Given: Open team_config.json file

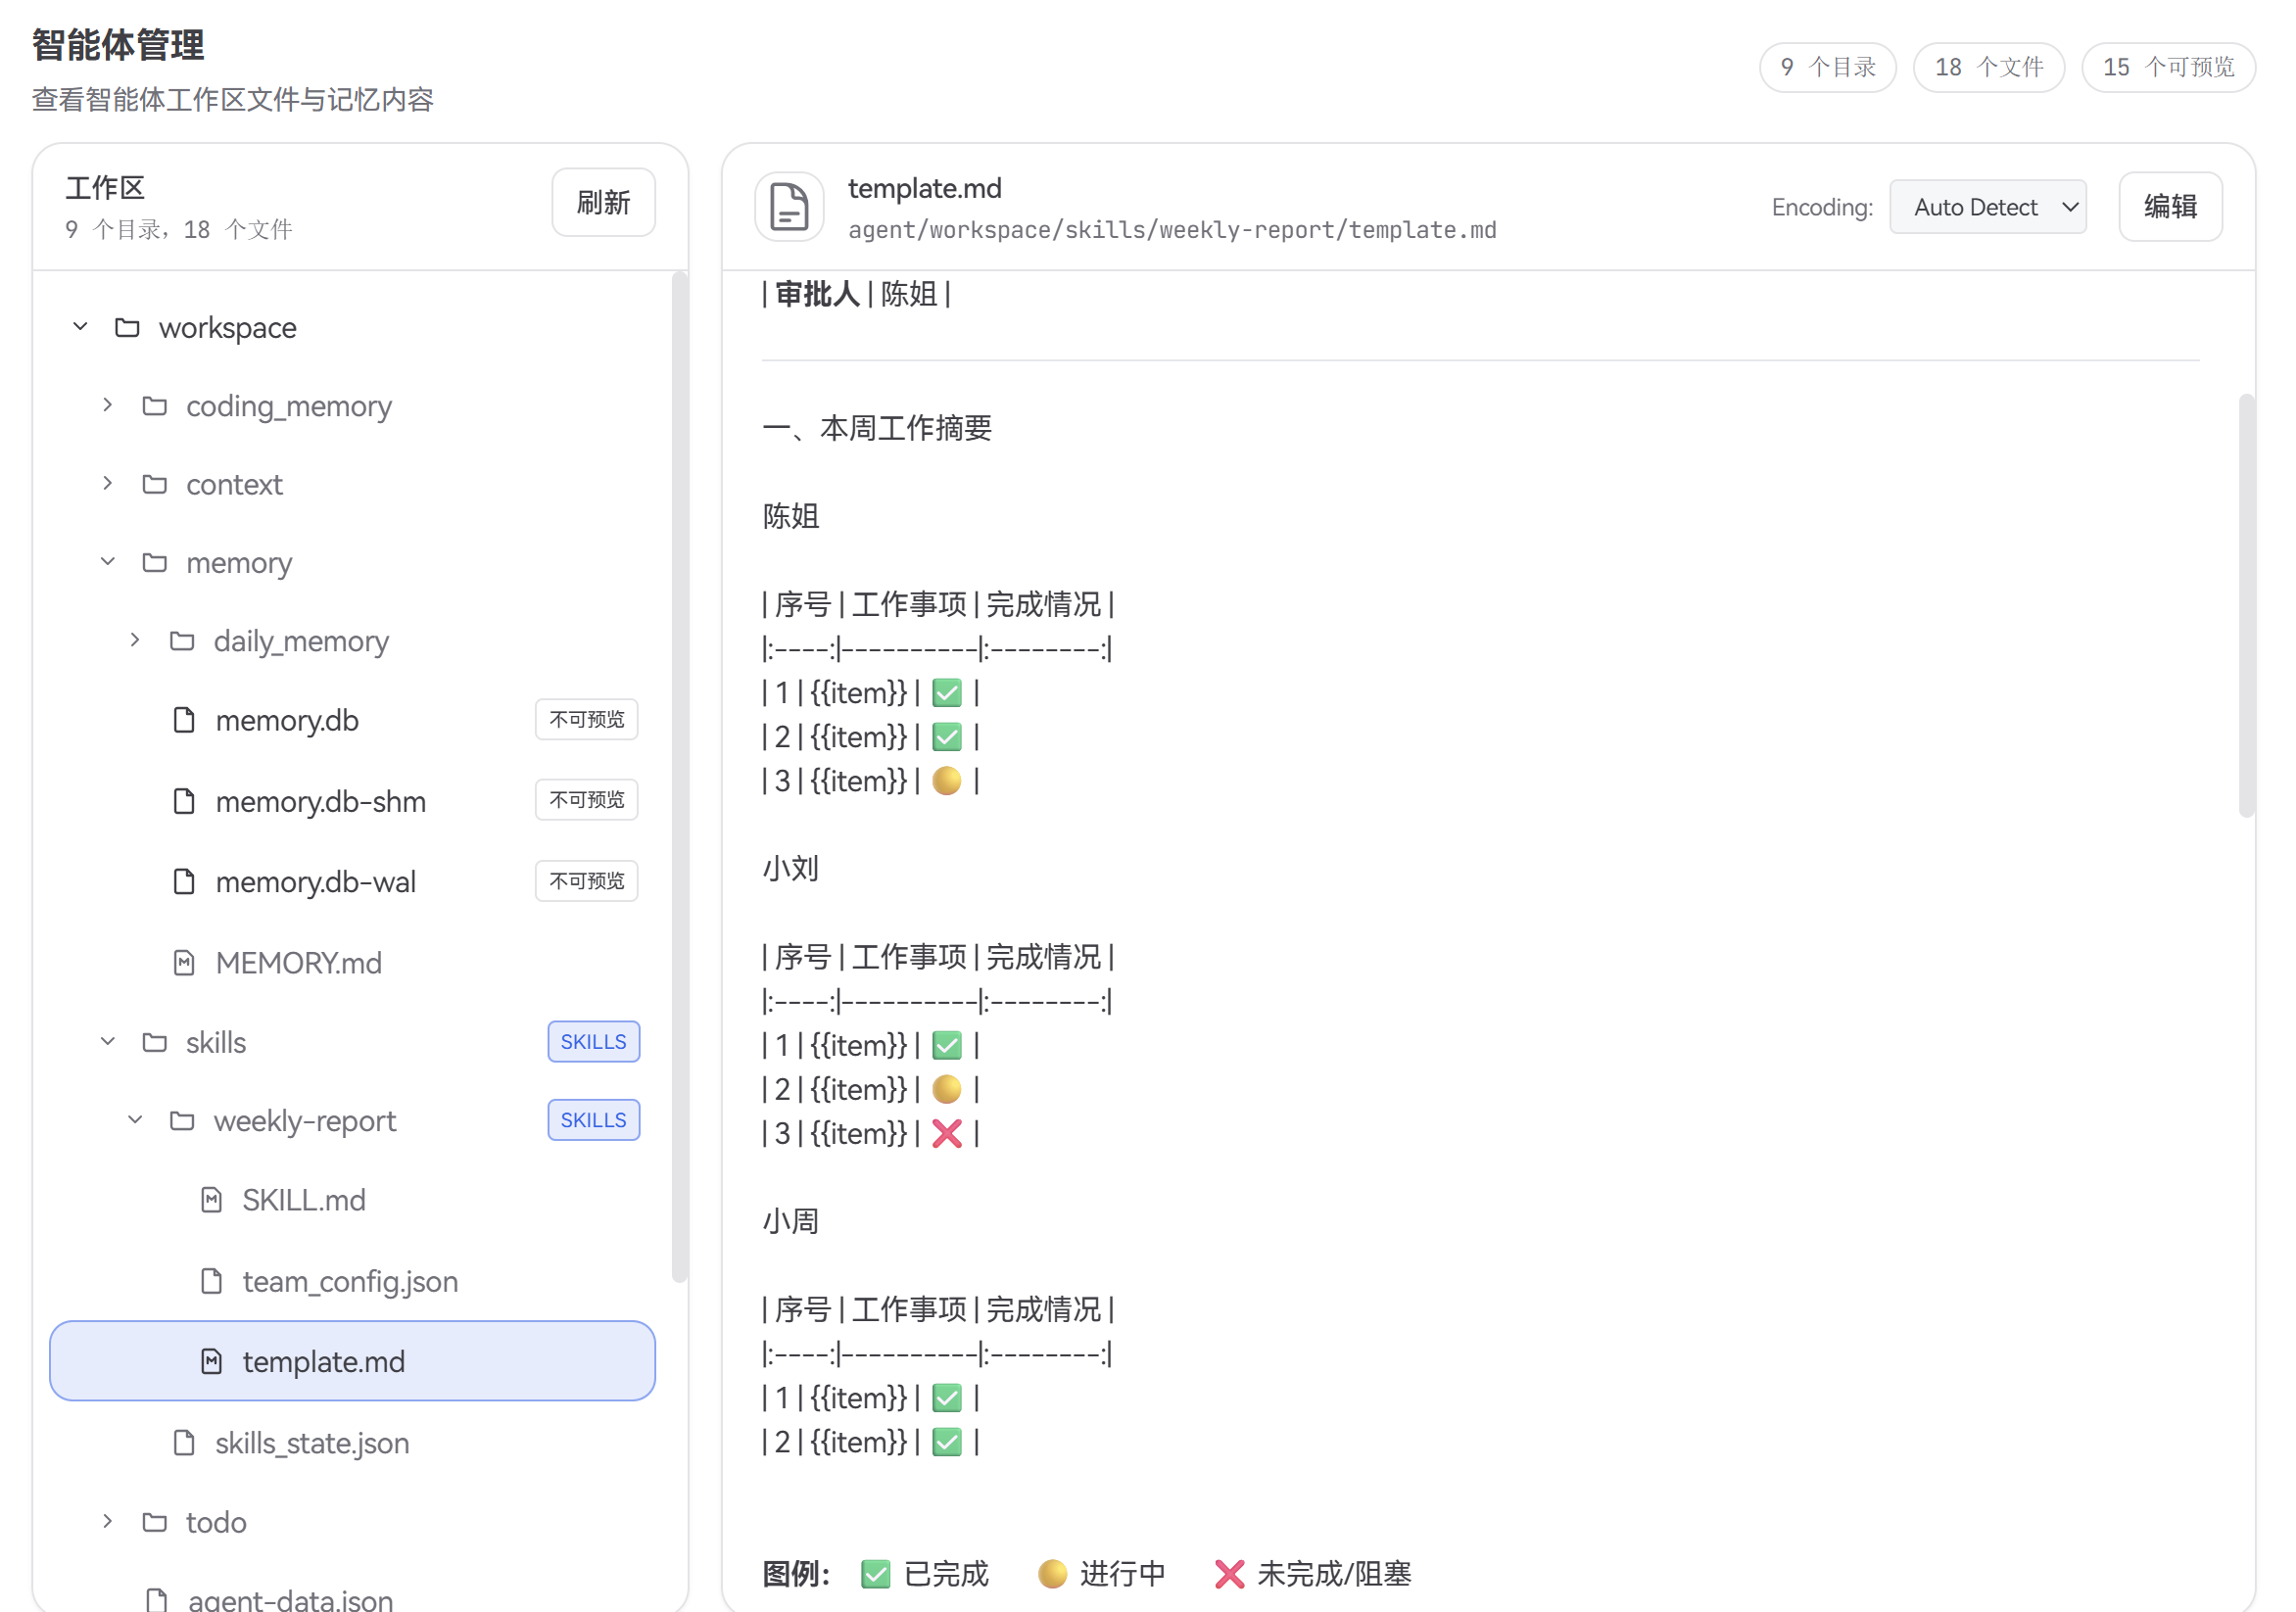Looking at the screenshot, I should (x=352, y=1280).
